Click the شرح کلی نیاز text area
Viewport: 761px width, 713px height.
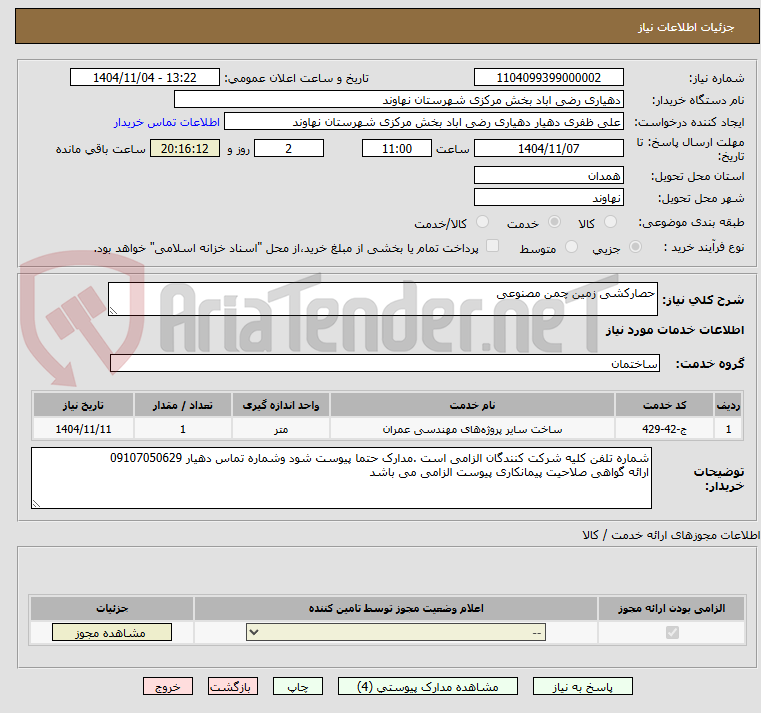[383, 299]
